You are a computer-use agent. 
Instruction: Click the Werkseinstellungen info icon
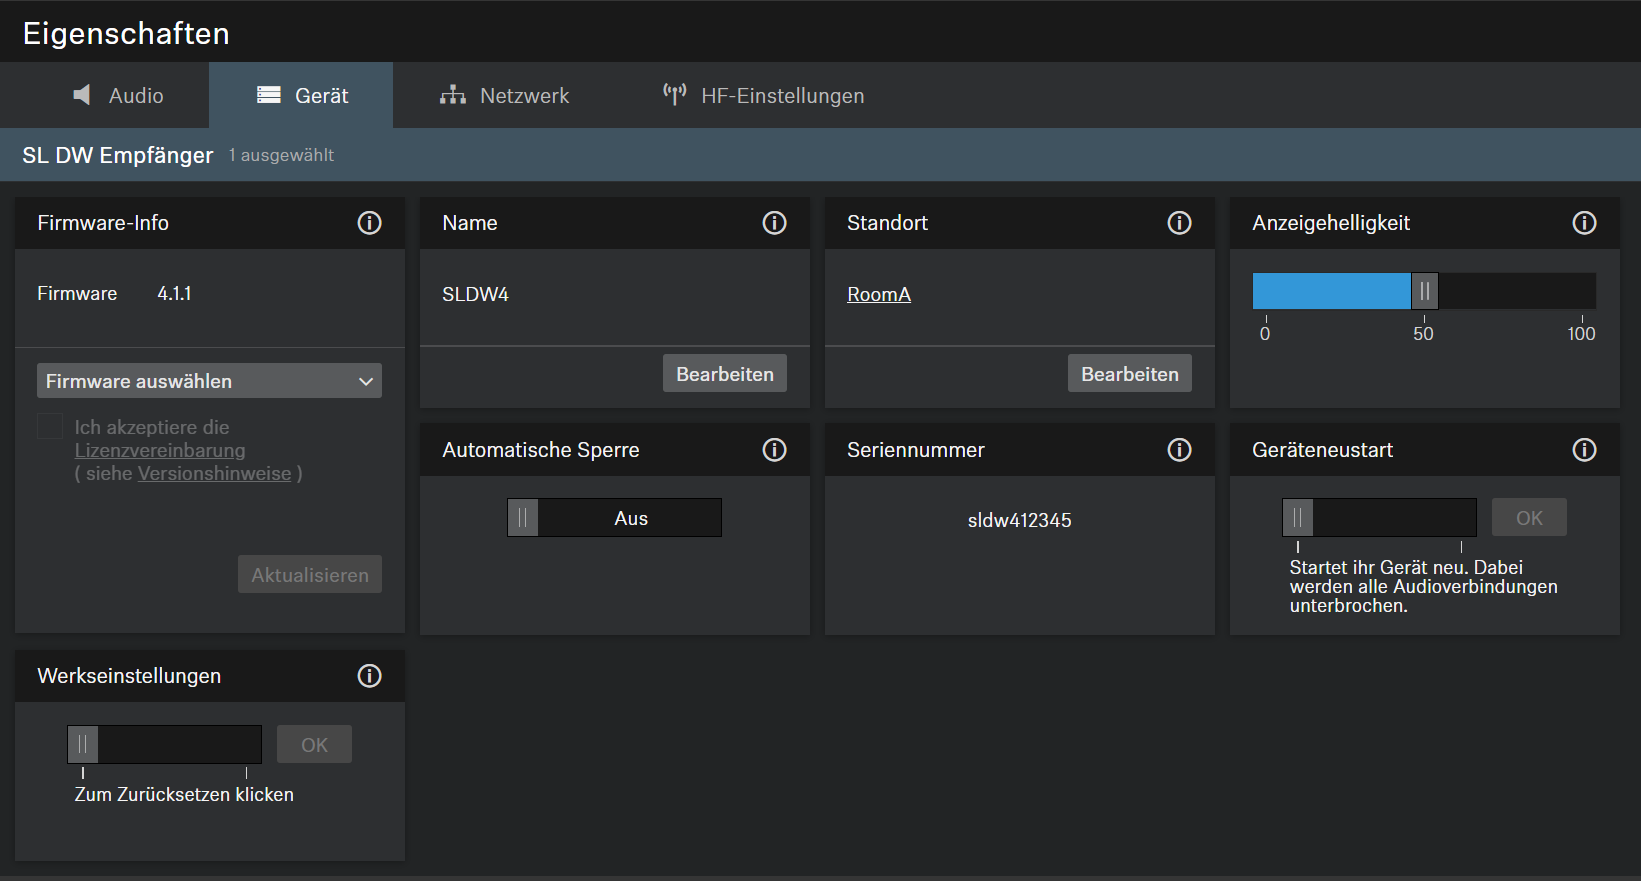point(369,676)
